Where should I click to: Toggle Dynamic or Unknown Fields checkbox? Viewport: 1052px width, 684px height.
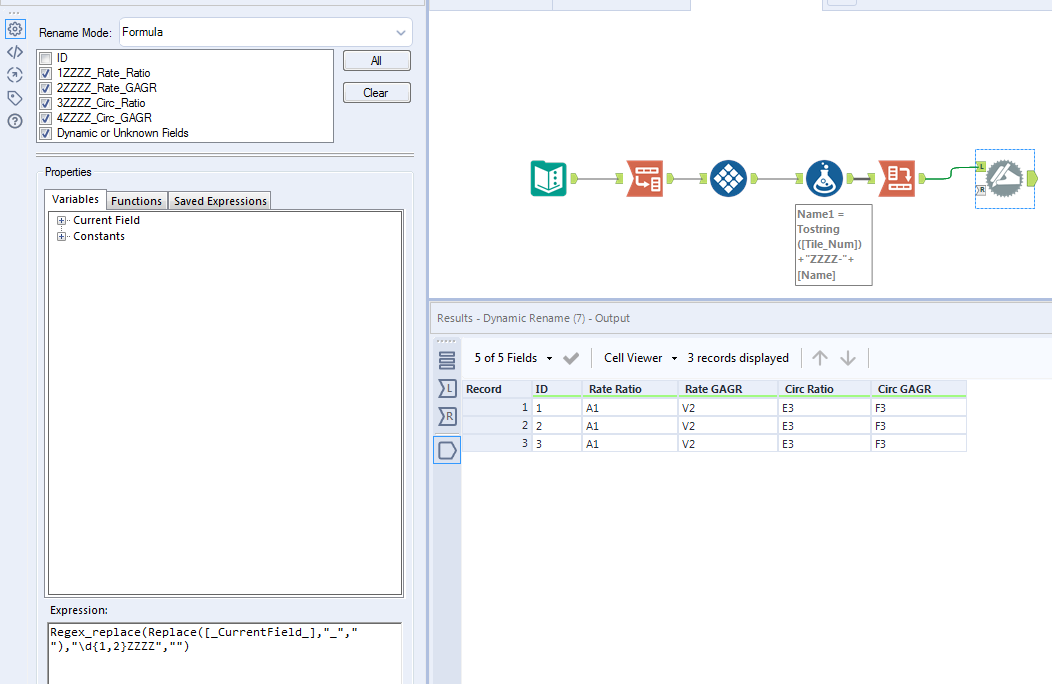click(45, 132)
